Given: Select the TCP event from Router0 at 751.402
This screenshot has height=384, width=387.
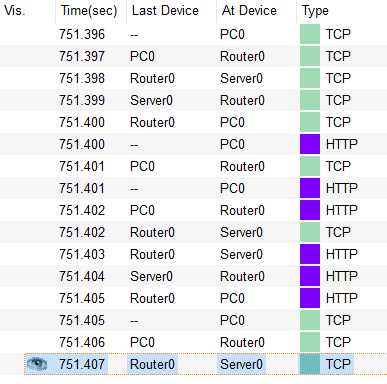Looking at the screenshot, I should [x=193, y=232].
